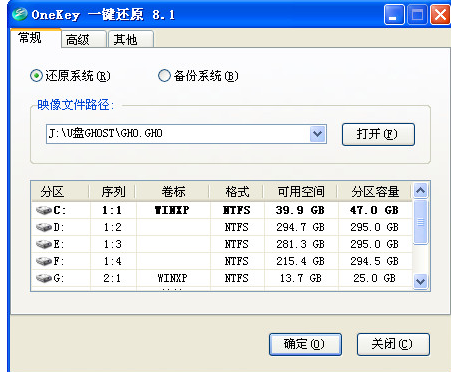
Task: Click the 打开(F) button
Action: tap(378, 134)
